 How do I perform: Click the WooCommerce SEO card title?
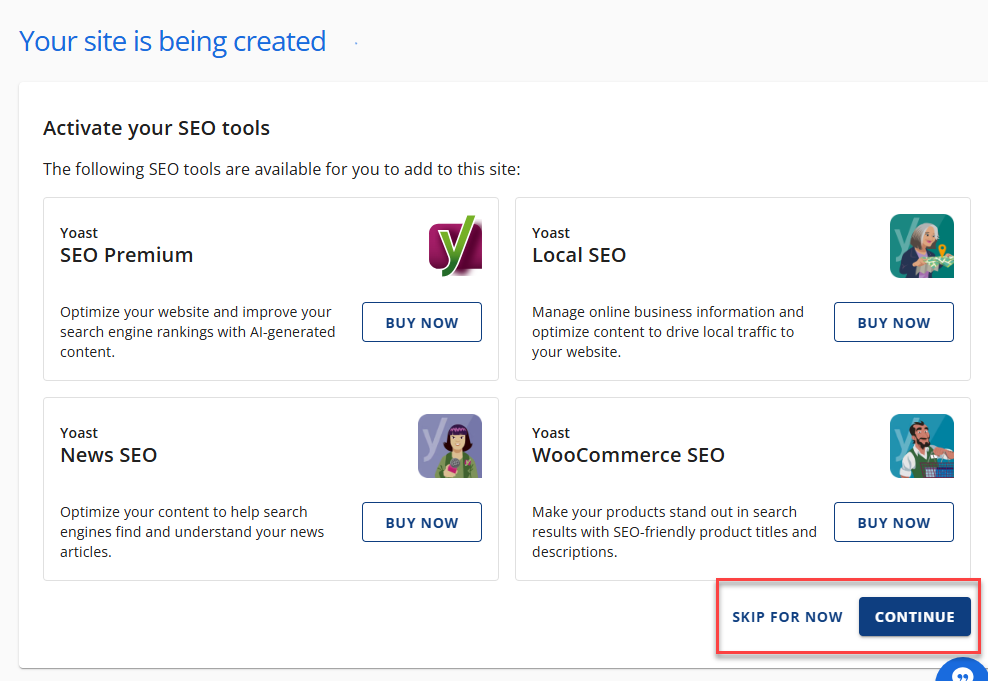pos(628,455)
